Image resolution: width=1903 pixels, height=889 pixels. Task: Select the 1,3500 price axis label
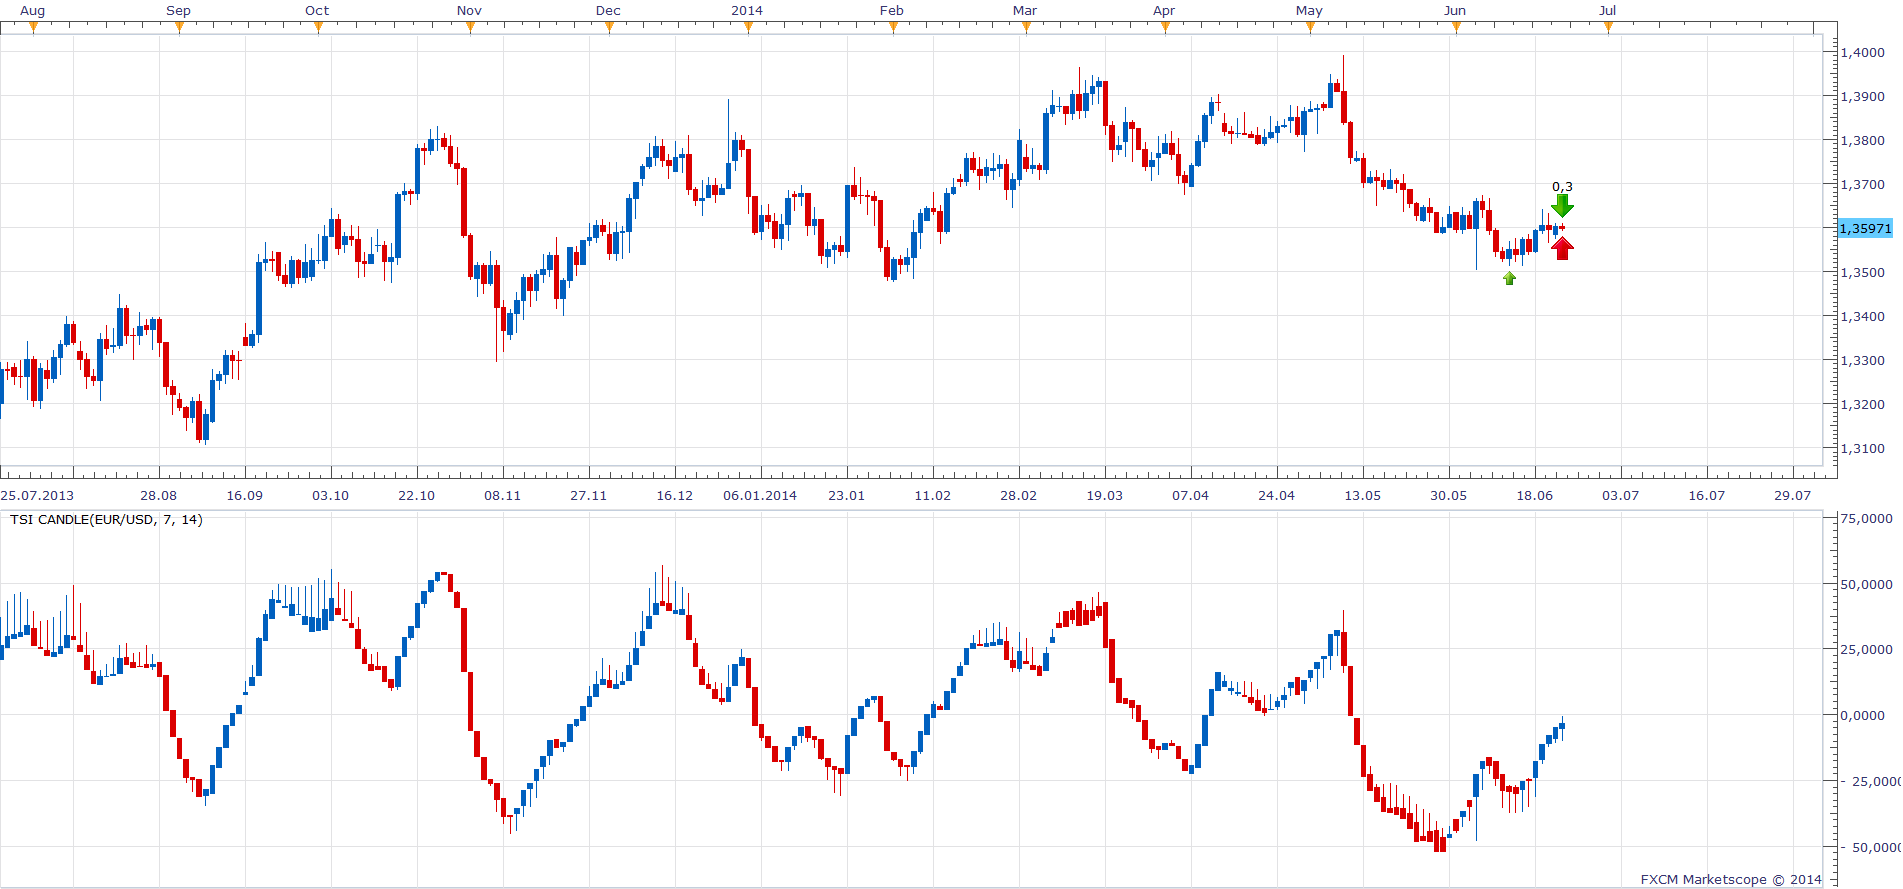click(x=1863, y=272)
